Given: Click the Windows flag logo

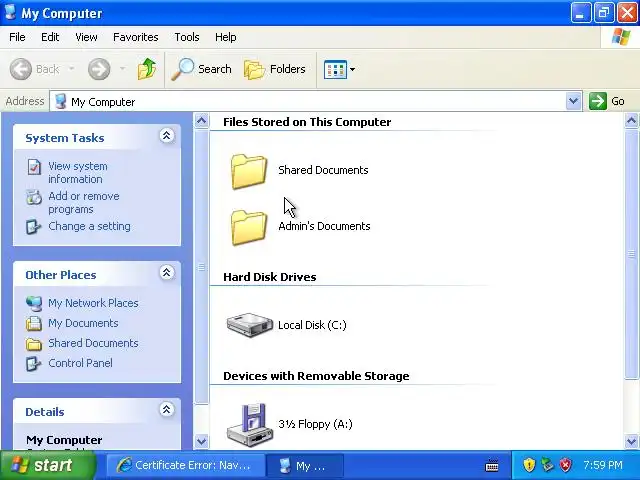Looking at the screenshot, I should 620,37.
